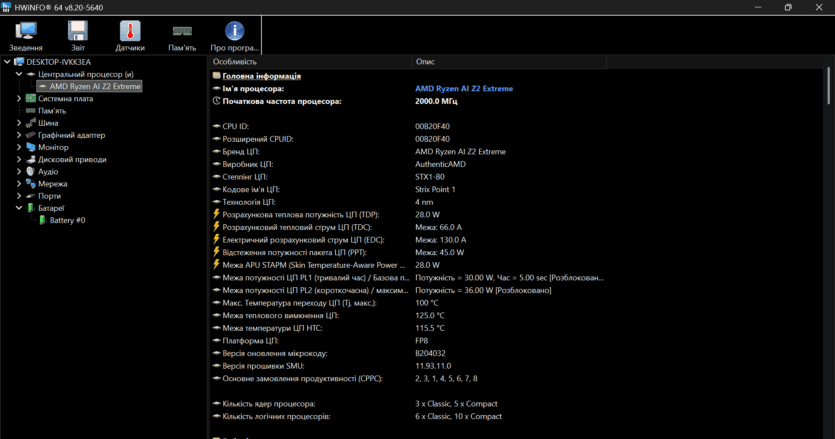Open the Зведення summary toolbar icon
This screenshot has width=835, height=439.
(x=25, y=32)
